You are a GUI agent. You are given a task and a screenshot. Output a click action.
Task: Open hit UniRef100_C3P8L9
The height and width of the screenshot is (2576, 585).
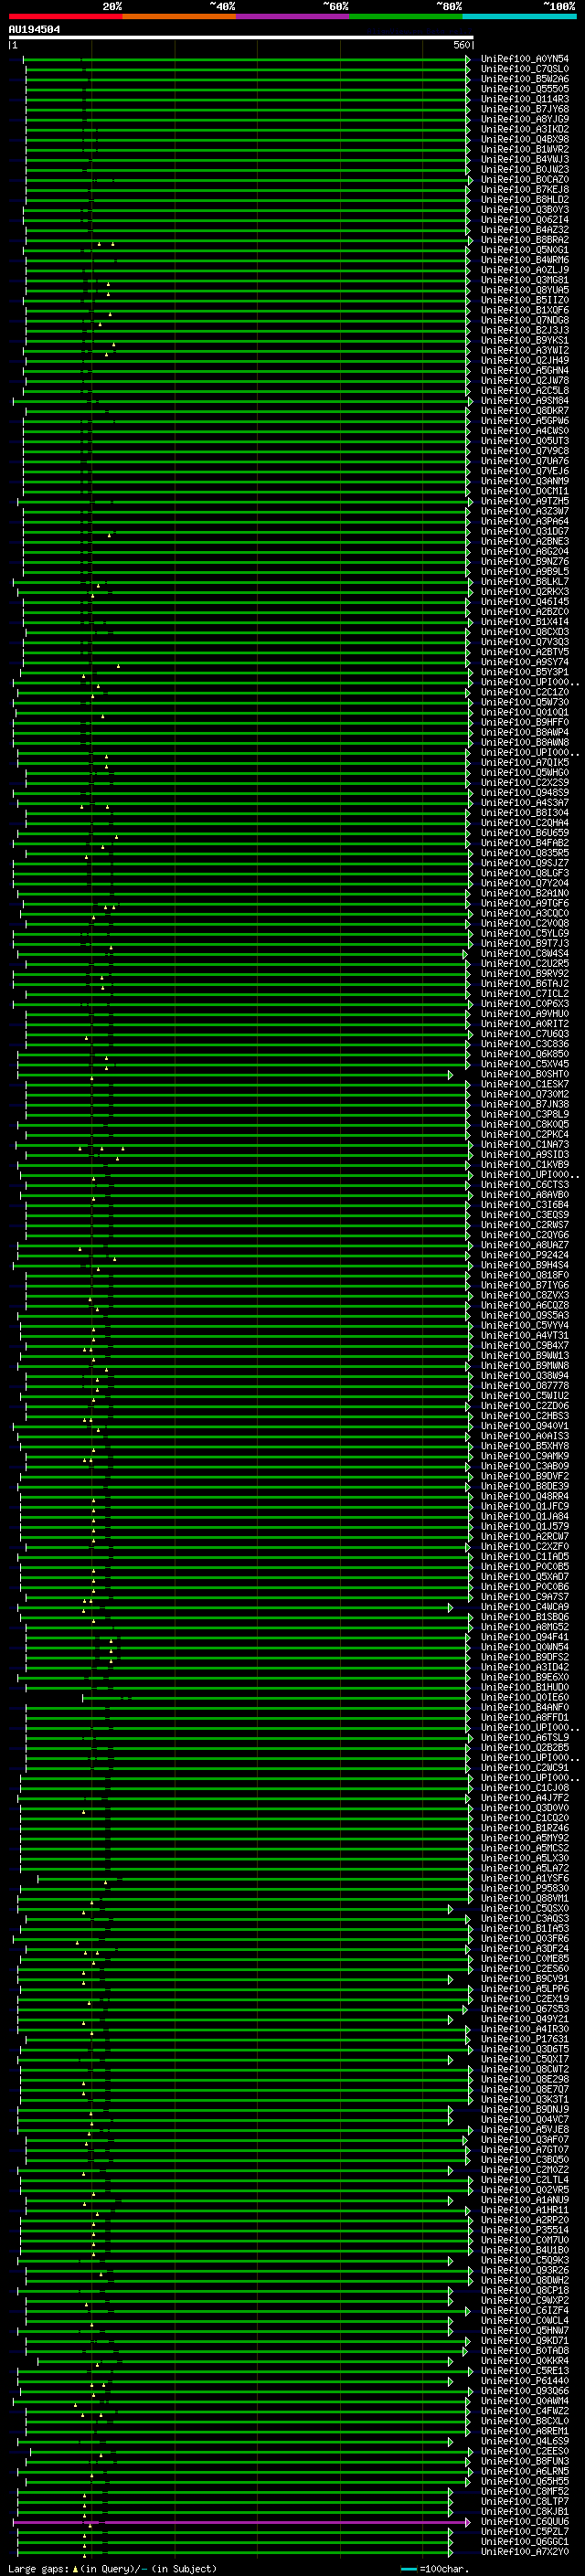[x=525, y=1114]
